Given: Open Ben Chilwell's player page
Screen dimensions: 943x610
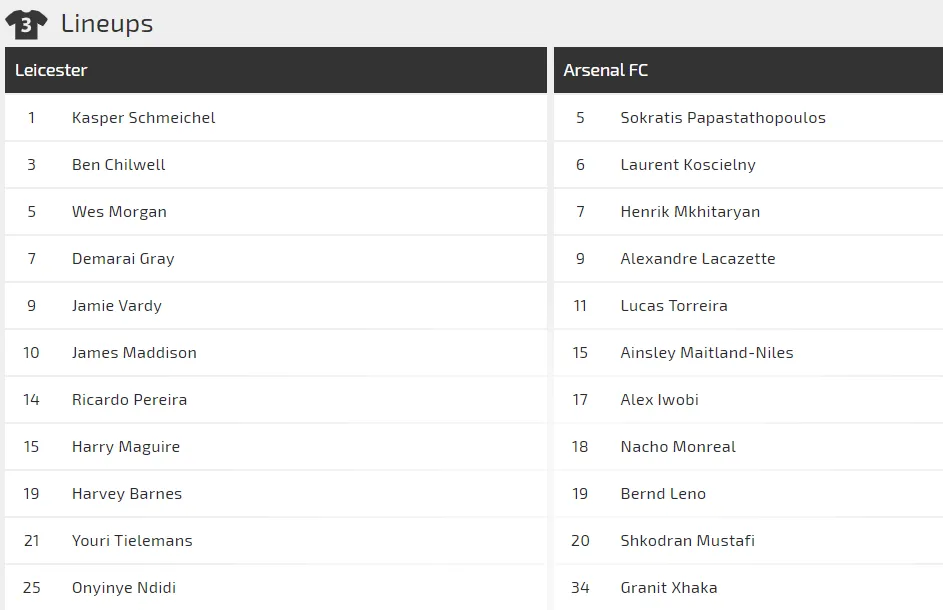Looking at the screenshot, I should pyautogui.click(x=118, y=165).
